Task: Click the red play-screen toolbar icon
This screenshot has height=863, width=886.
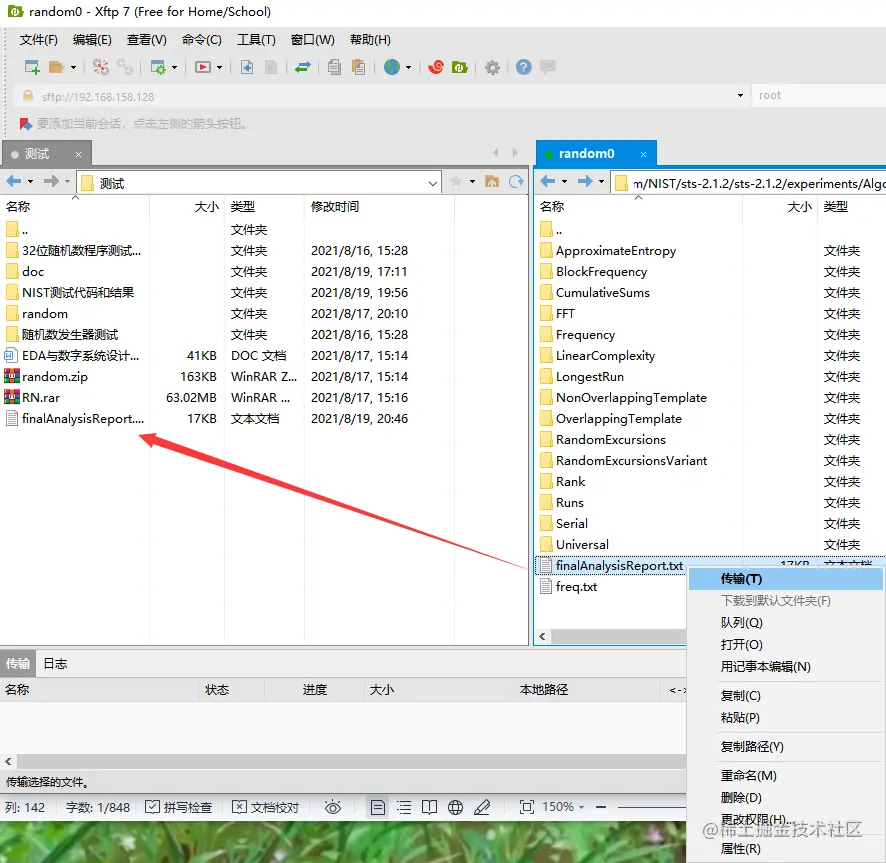Action: coord(203,67)
